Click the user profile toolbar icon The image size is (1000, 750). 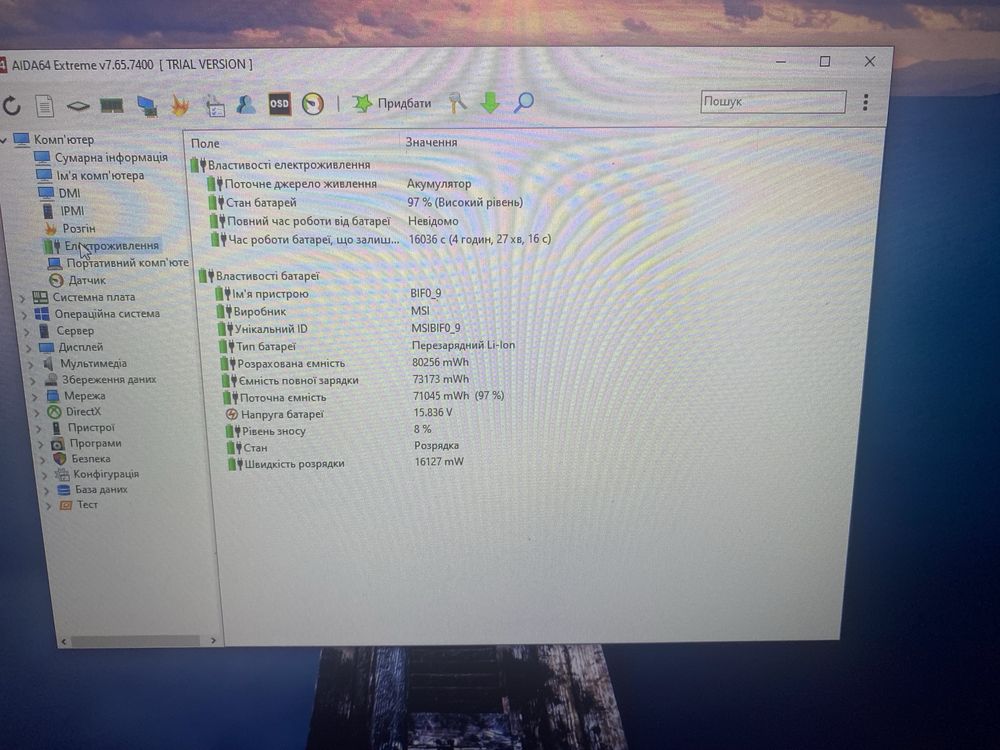[246, 105]
